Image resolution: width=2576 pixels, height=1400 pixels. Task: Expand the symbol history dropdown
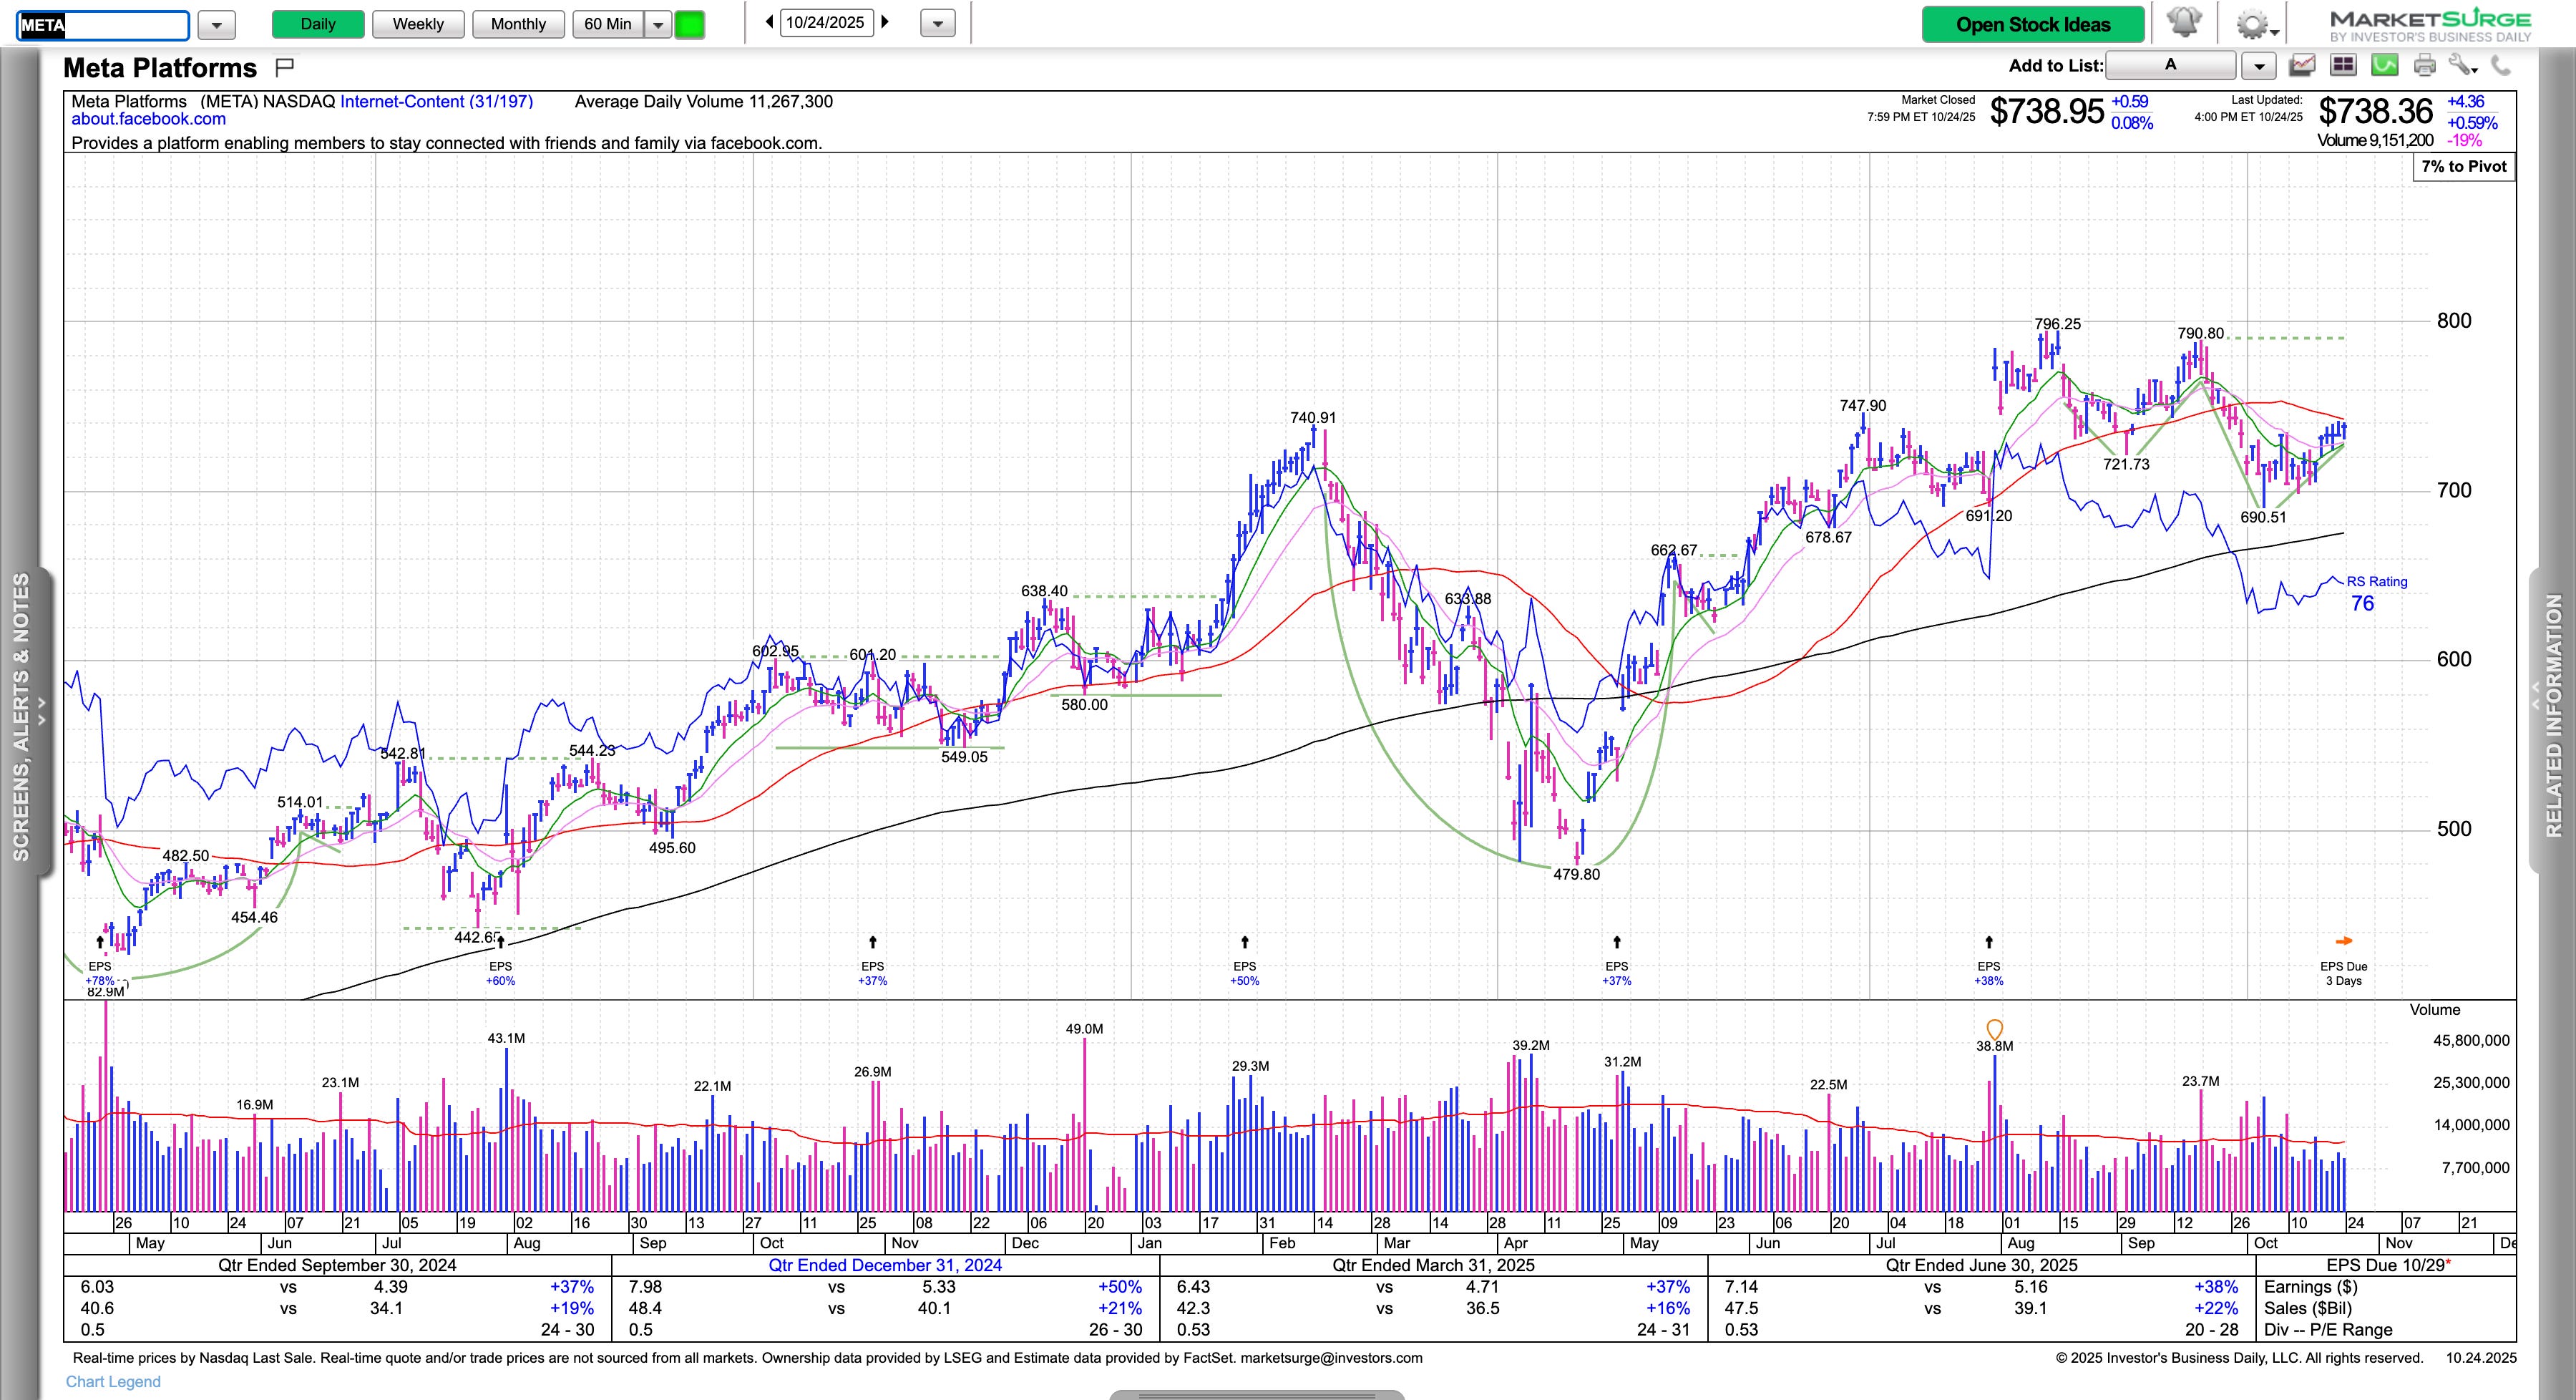[x=216, y=24]
